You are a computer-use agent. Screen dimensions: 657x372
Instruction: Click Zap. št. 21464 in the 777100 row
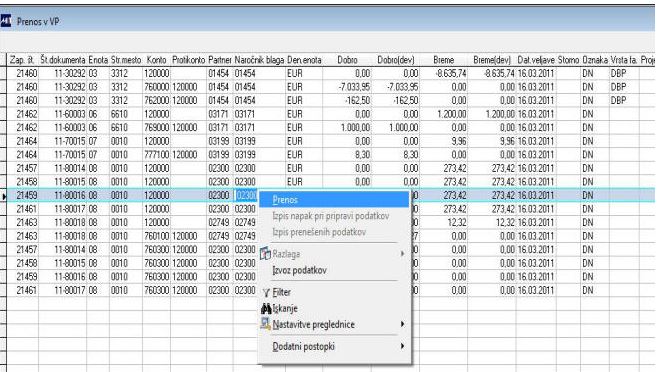(27, 155)
